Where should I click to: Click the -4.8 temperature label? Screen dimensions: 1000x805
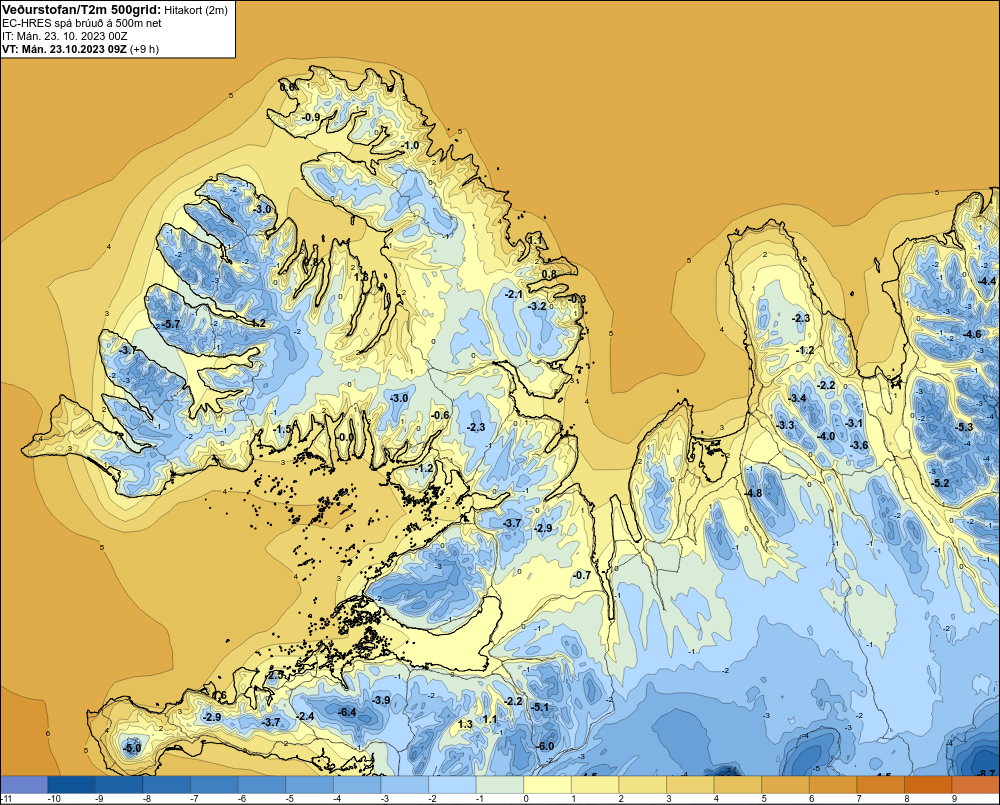[753, 493]
